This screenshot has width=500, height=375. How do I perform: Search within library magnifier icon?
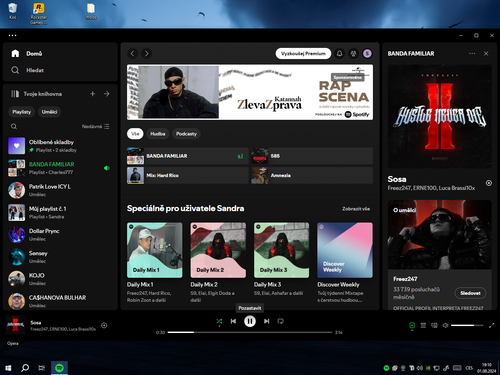point(14,127)
